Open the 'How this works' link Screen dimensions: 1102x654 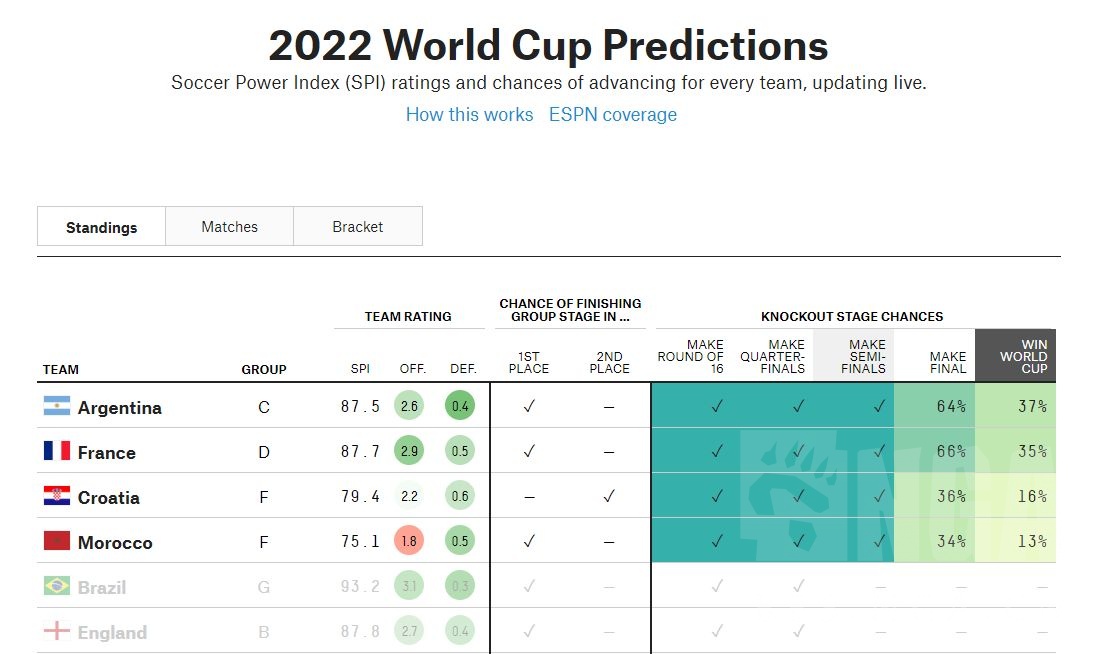(469, 114)
